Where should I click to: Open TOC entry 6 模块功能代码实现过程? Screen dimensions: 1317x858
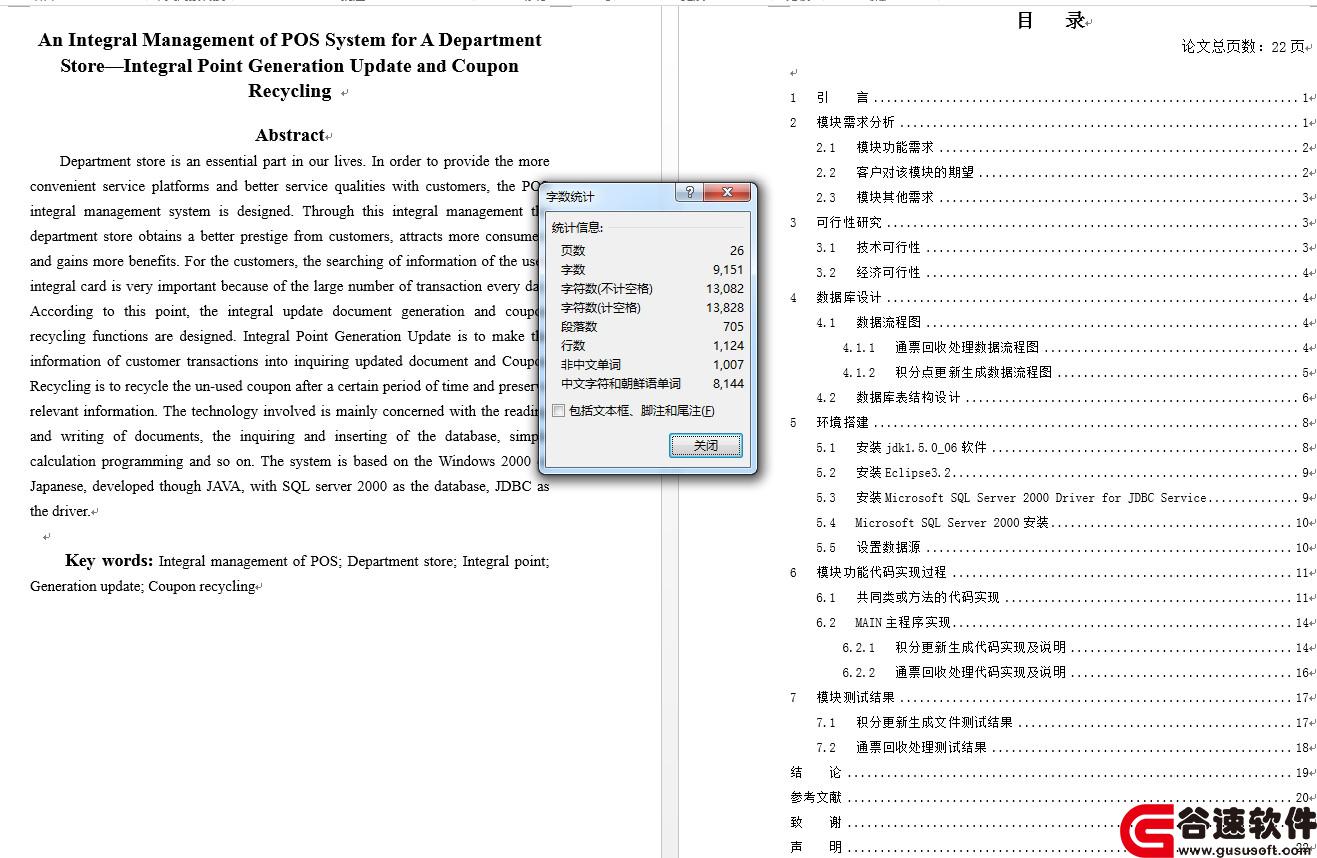point(1048,573)
